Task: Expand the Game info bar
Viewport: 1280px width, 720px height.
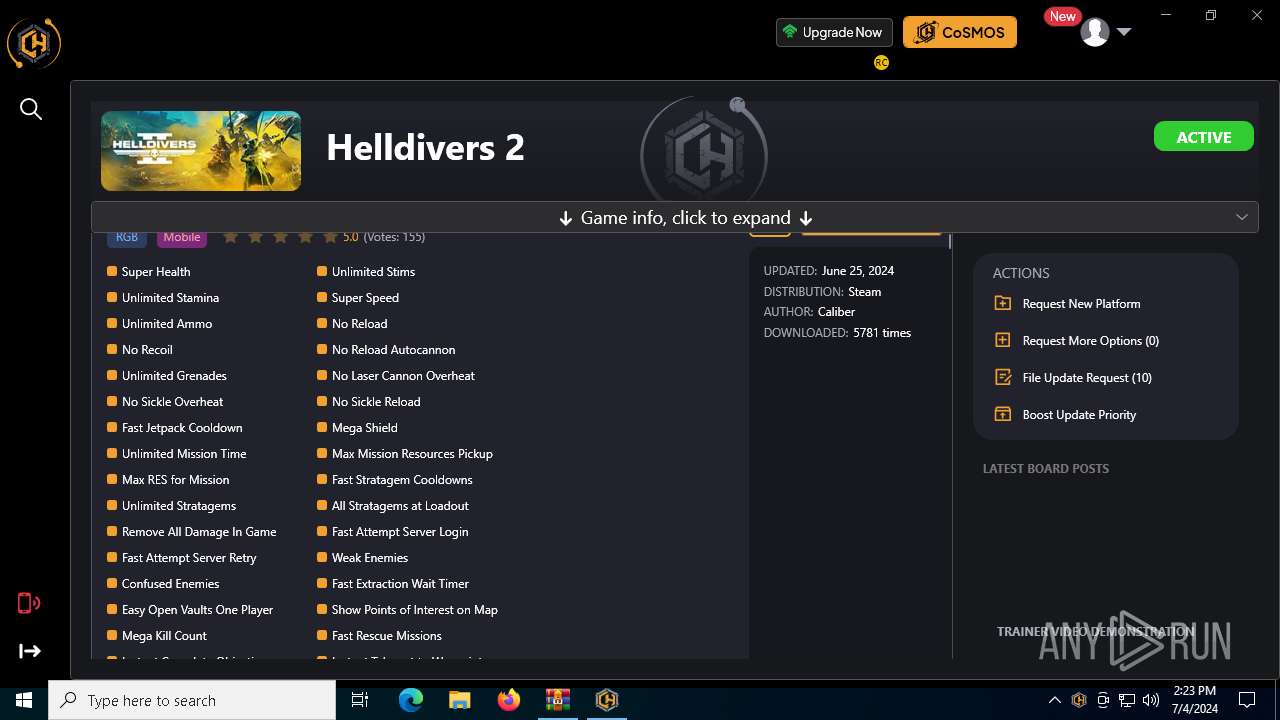Action: pos(675,218)
